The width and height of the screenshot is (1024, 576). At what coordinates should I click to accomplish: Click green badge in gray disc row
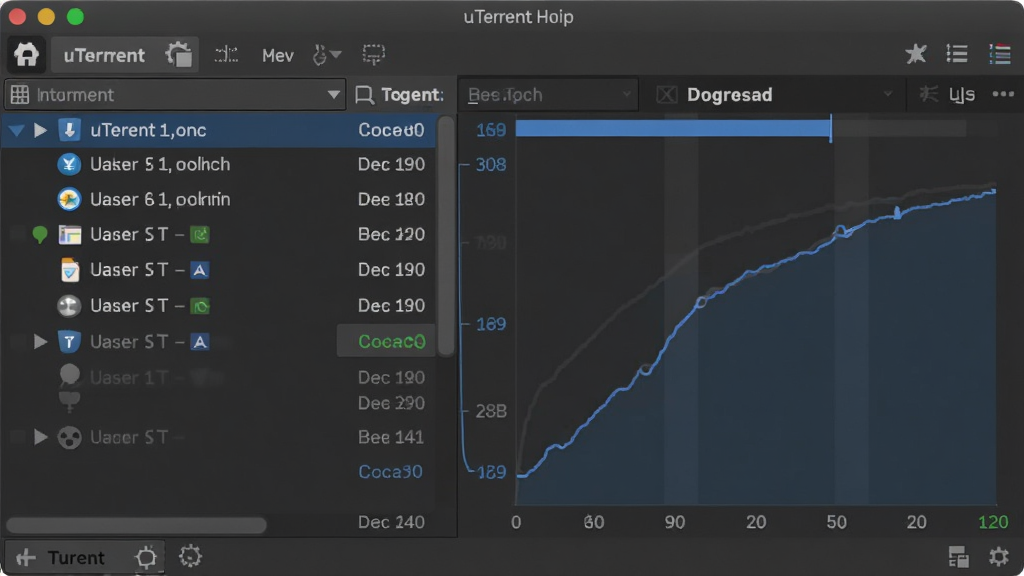(200, 306)
